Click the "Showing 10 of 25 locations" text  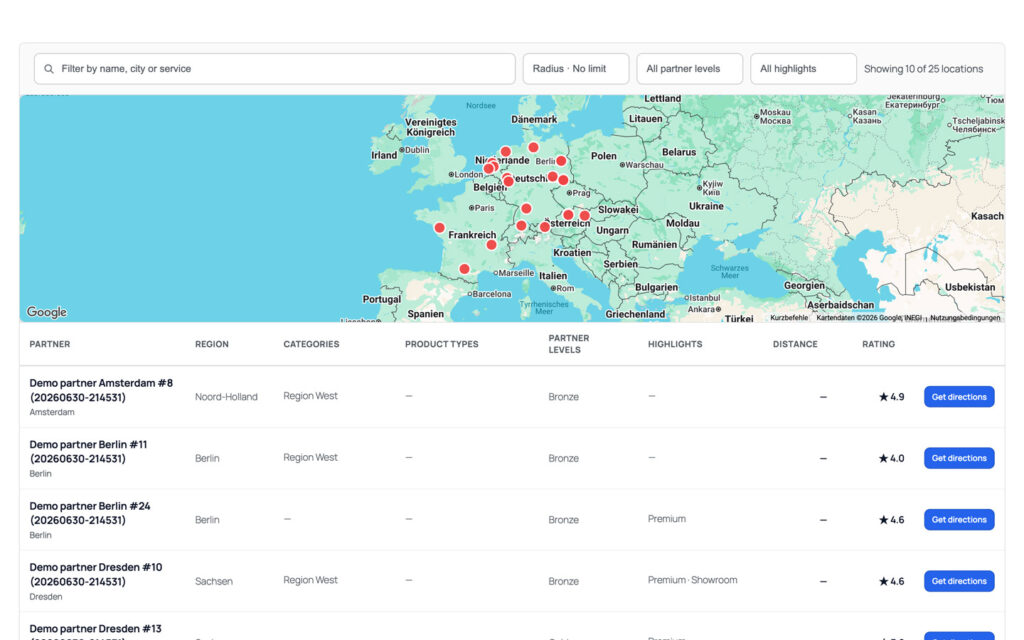[923, 69]
